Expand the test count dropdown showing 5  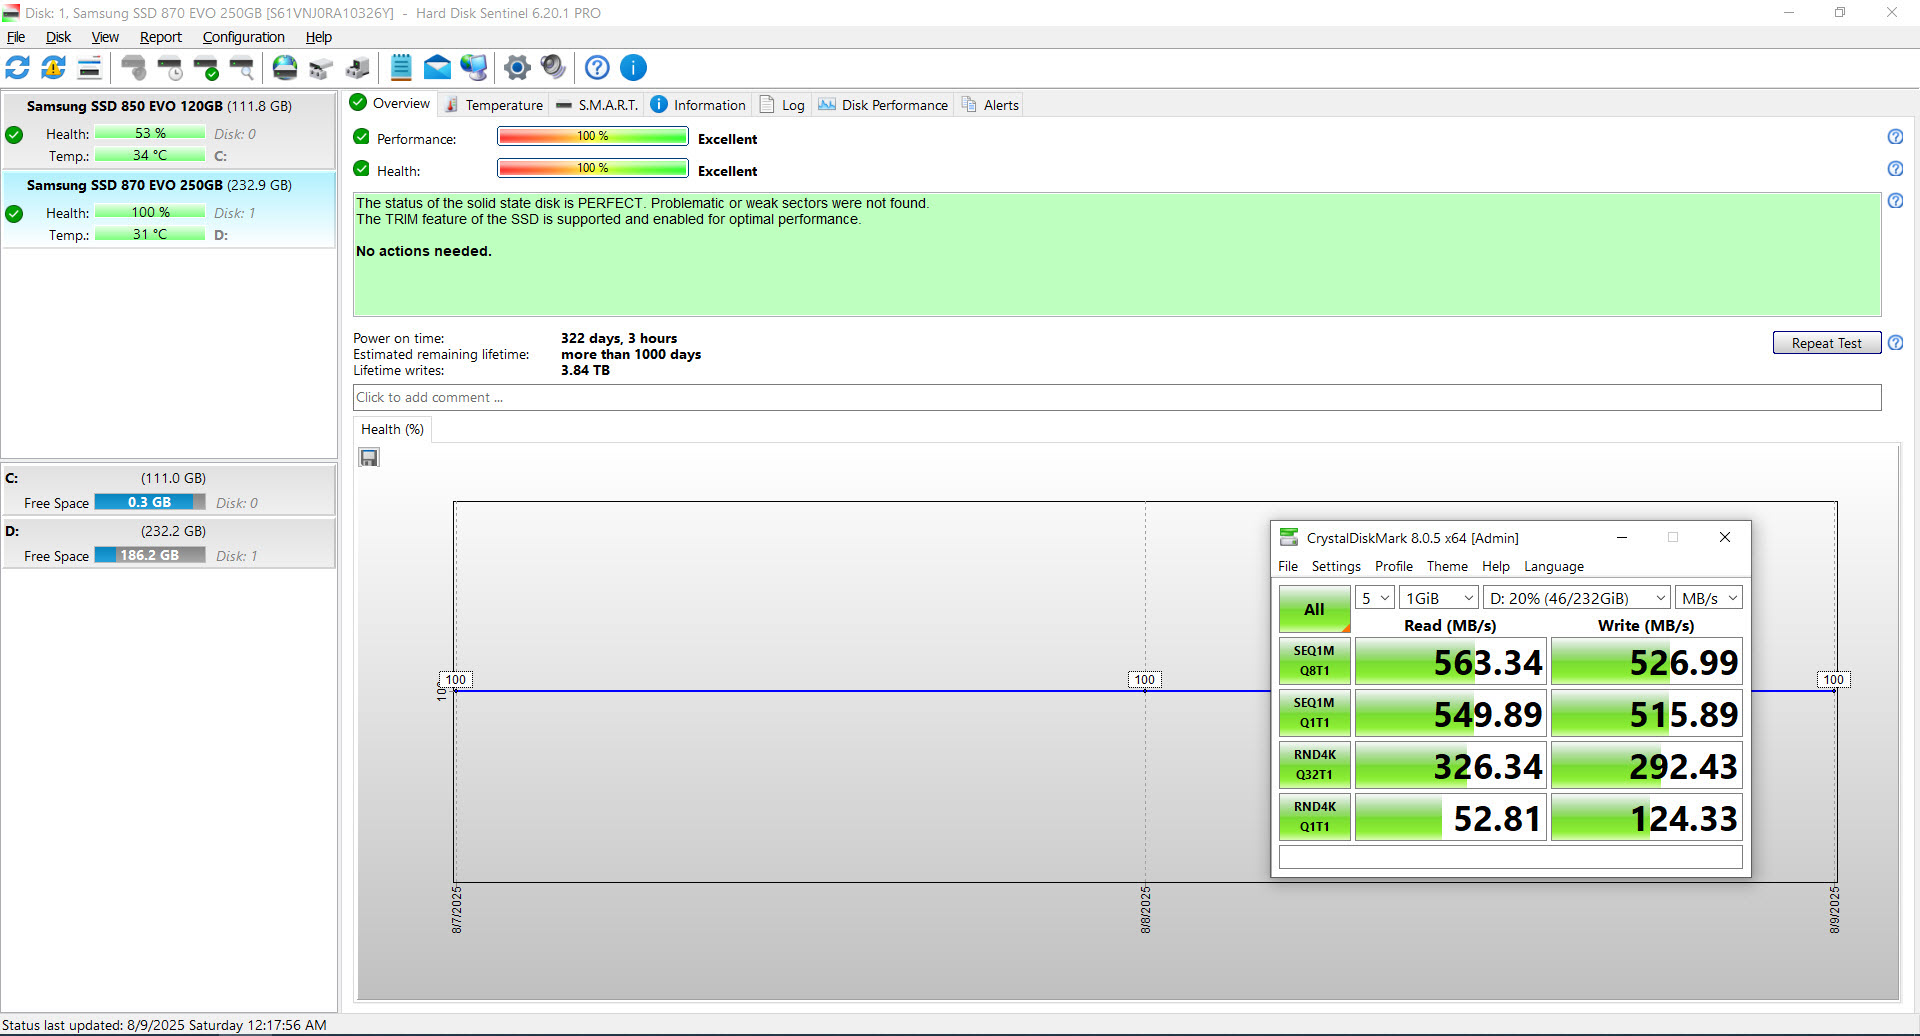[1375, 598]
